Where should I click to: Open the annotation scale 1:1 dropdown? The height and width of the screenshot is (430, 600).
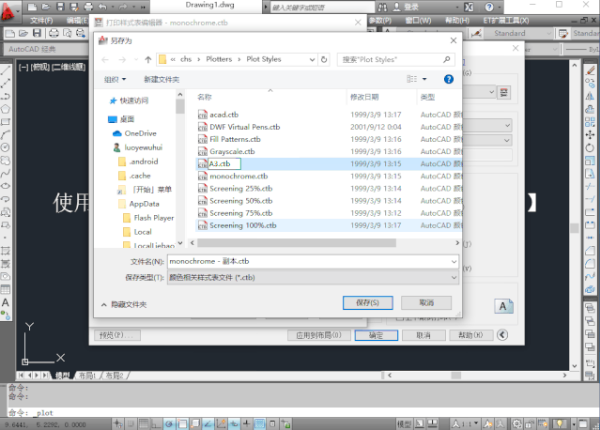tap(465, 424)
